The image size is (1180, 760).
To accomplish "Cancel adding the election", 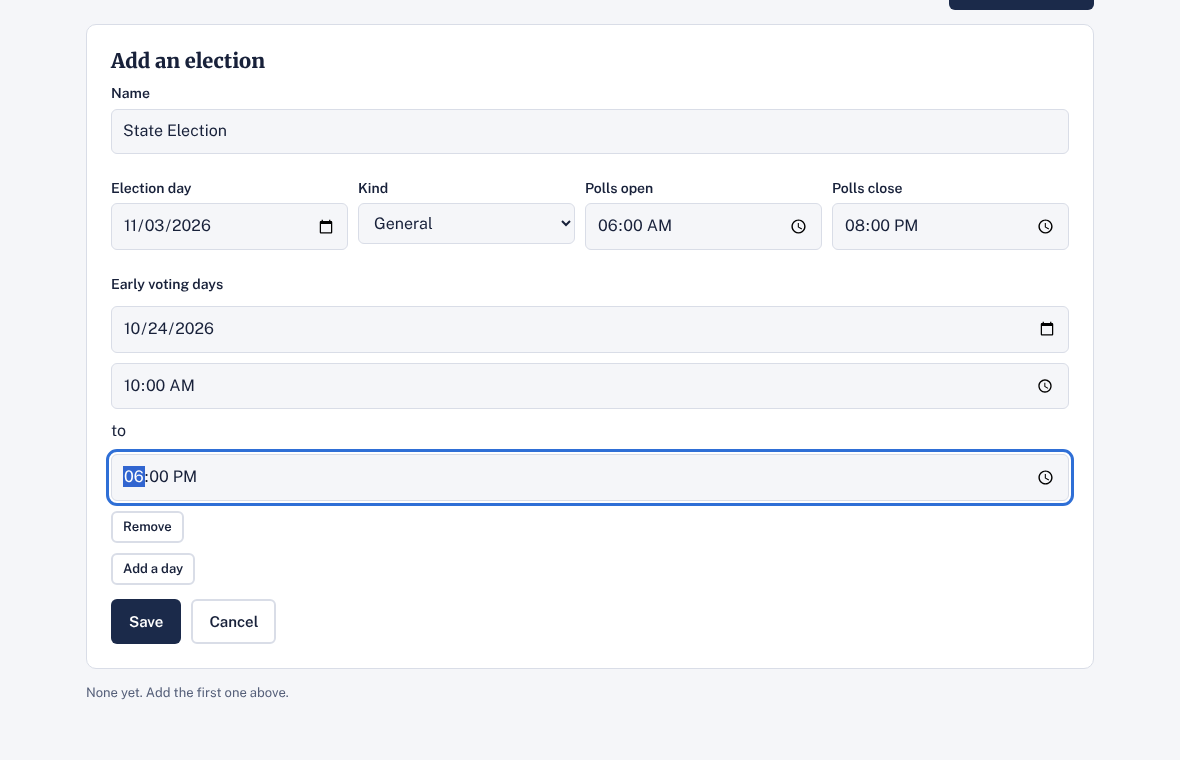I will pos(233,622).
